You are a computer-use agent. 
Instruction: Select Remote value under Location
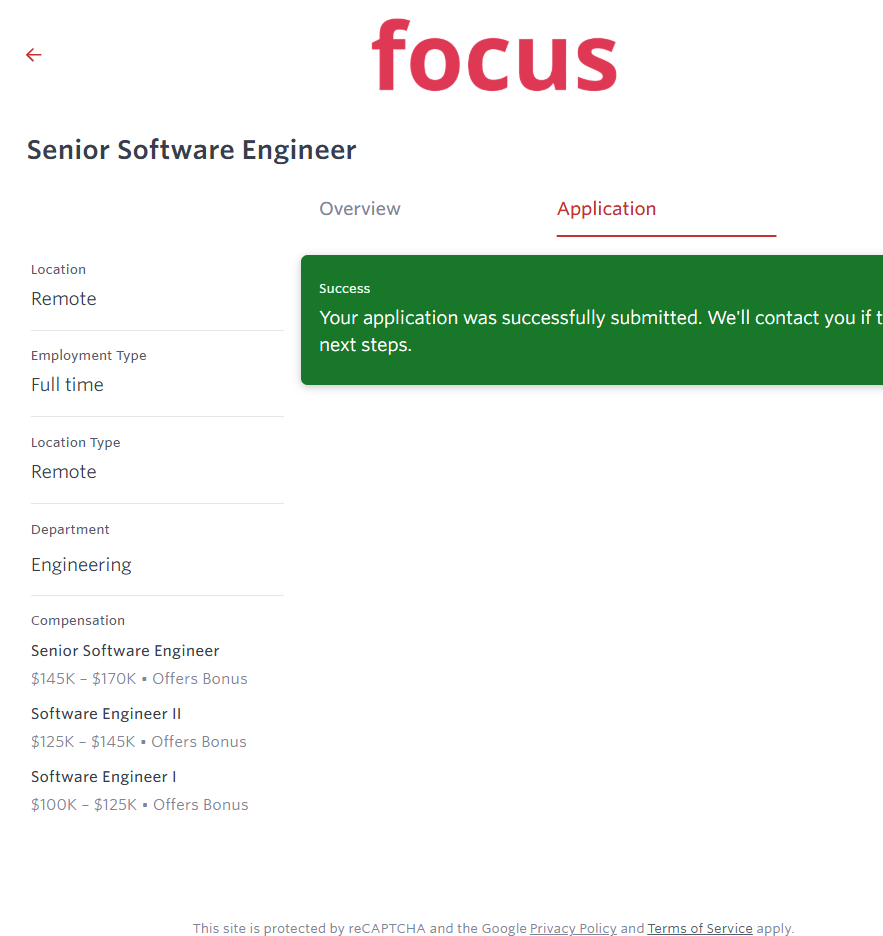64,299
